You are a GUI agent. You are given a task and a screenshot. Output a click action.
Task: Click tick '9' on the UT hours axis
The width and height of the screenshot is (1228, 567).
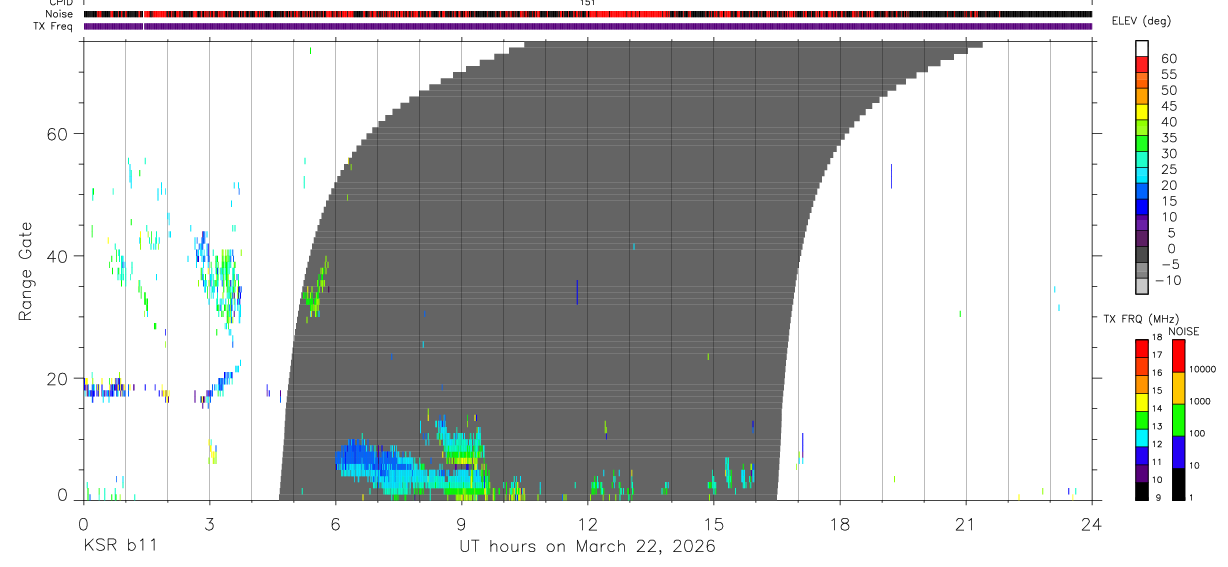[x=461, y=524]
